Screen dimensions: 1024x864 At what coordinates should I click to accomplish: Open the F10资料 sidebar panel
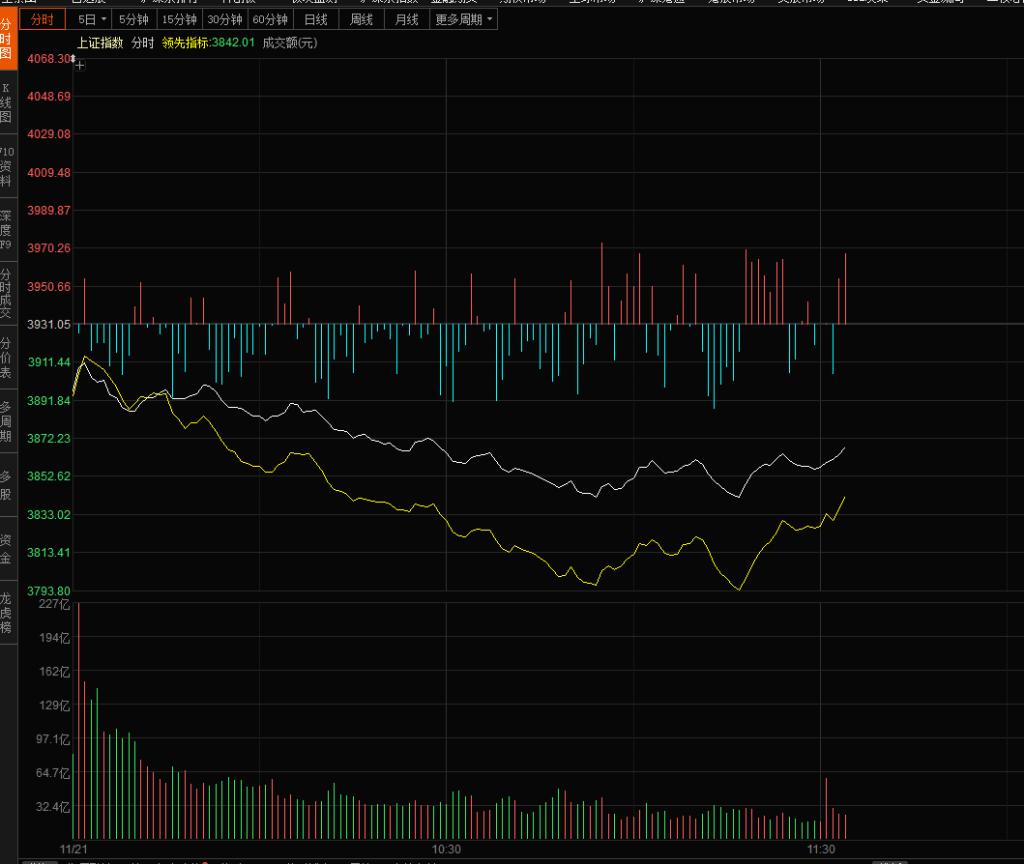(7, 166)
